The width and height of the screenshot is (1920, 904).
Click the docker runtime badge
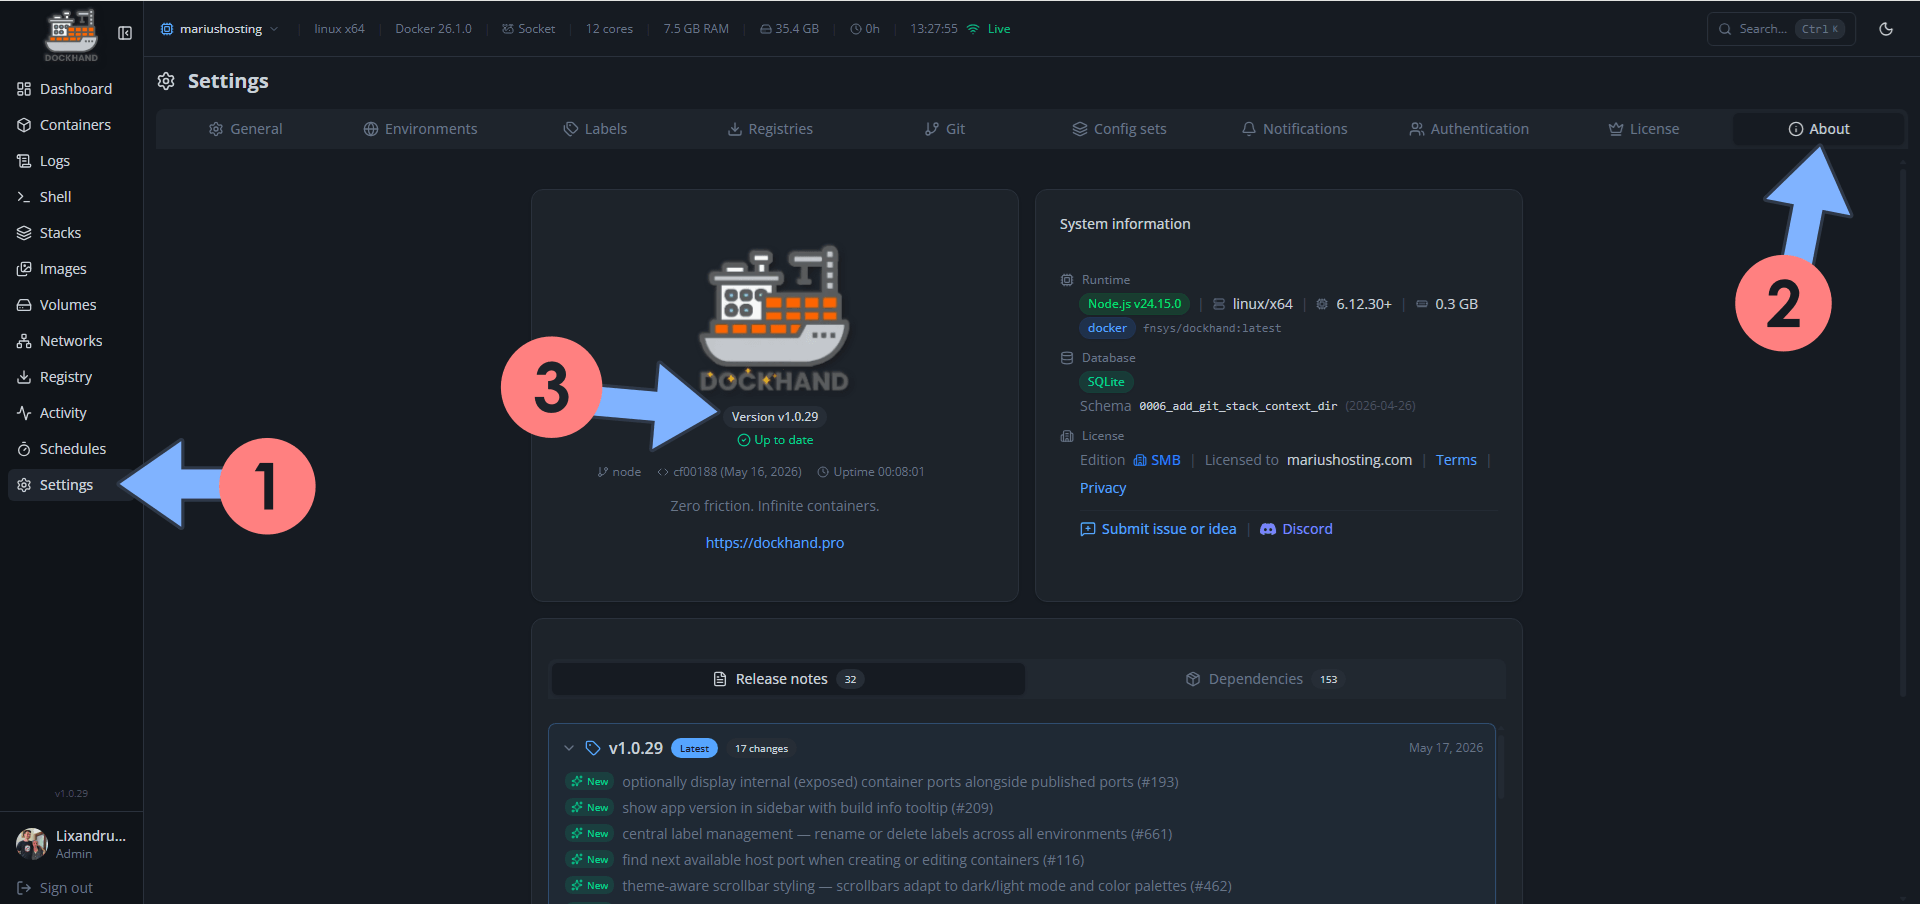pos(1107,328)
